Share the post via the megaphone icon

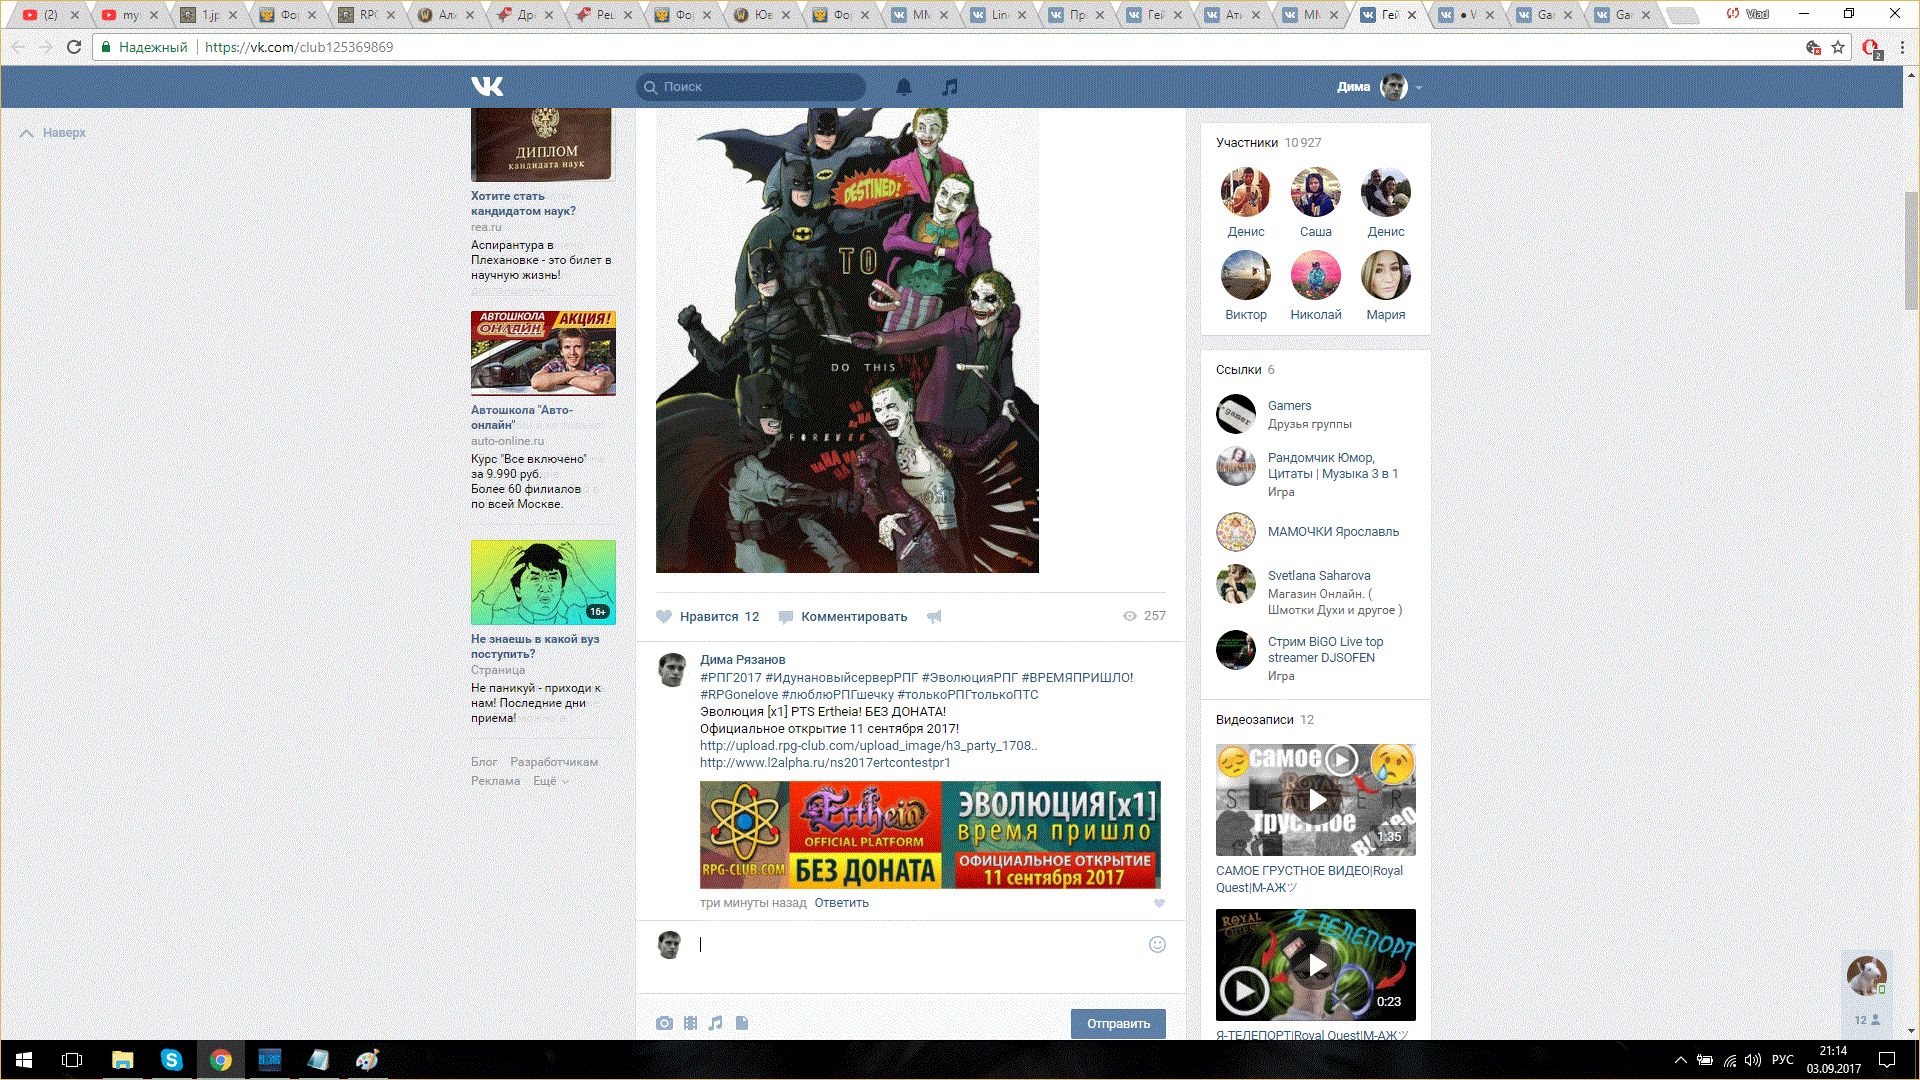(x=934, y=617)
